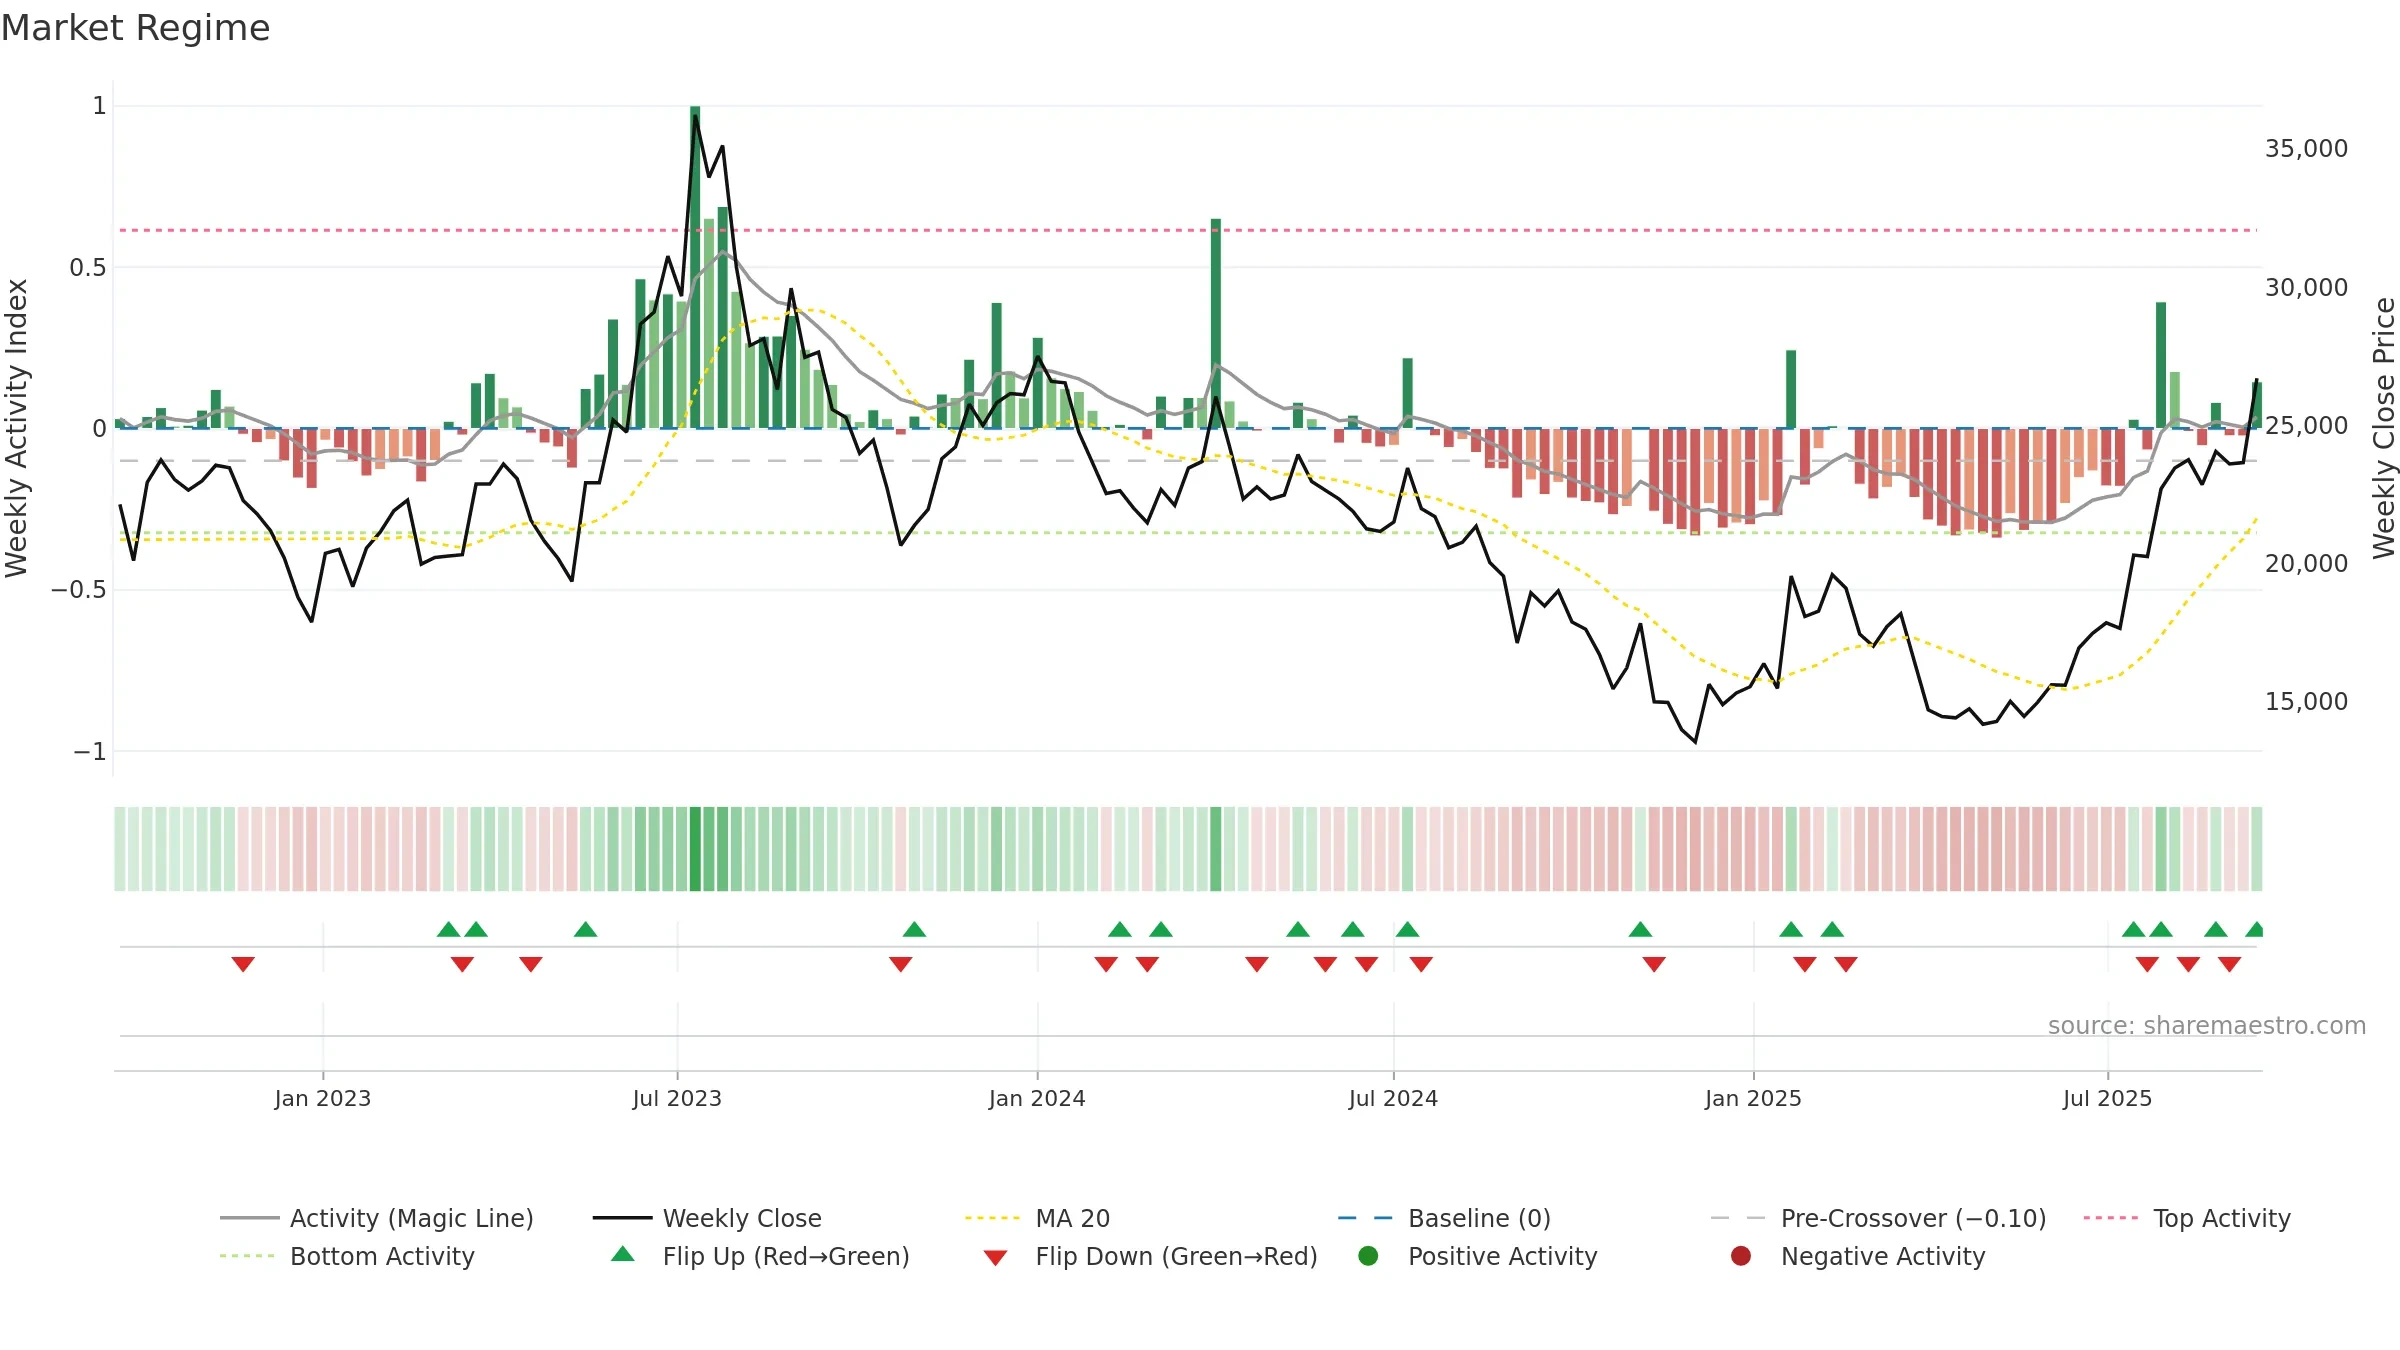Click the source: sharemaestro.com text

tap(2207, 1025)
